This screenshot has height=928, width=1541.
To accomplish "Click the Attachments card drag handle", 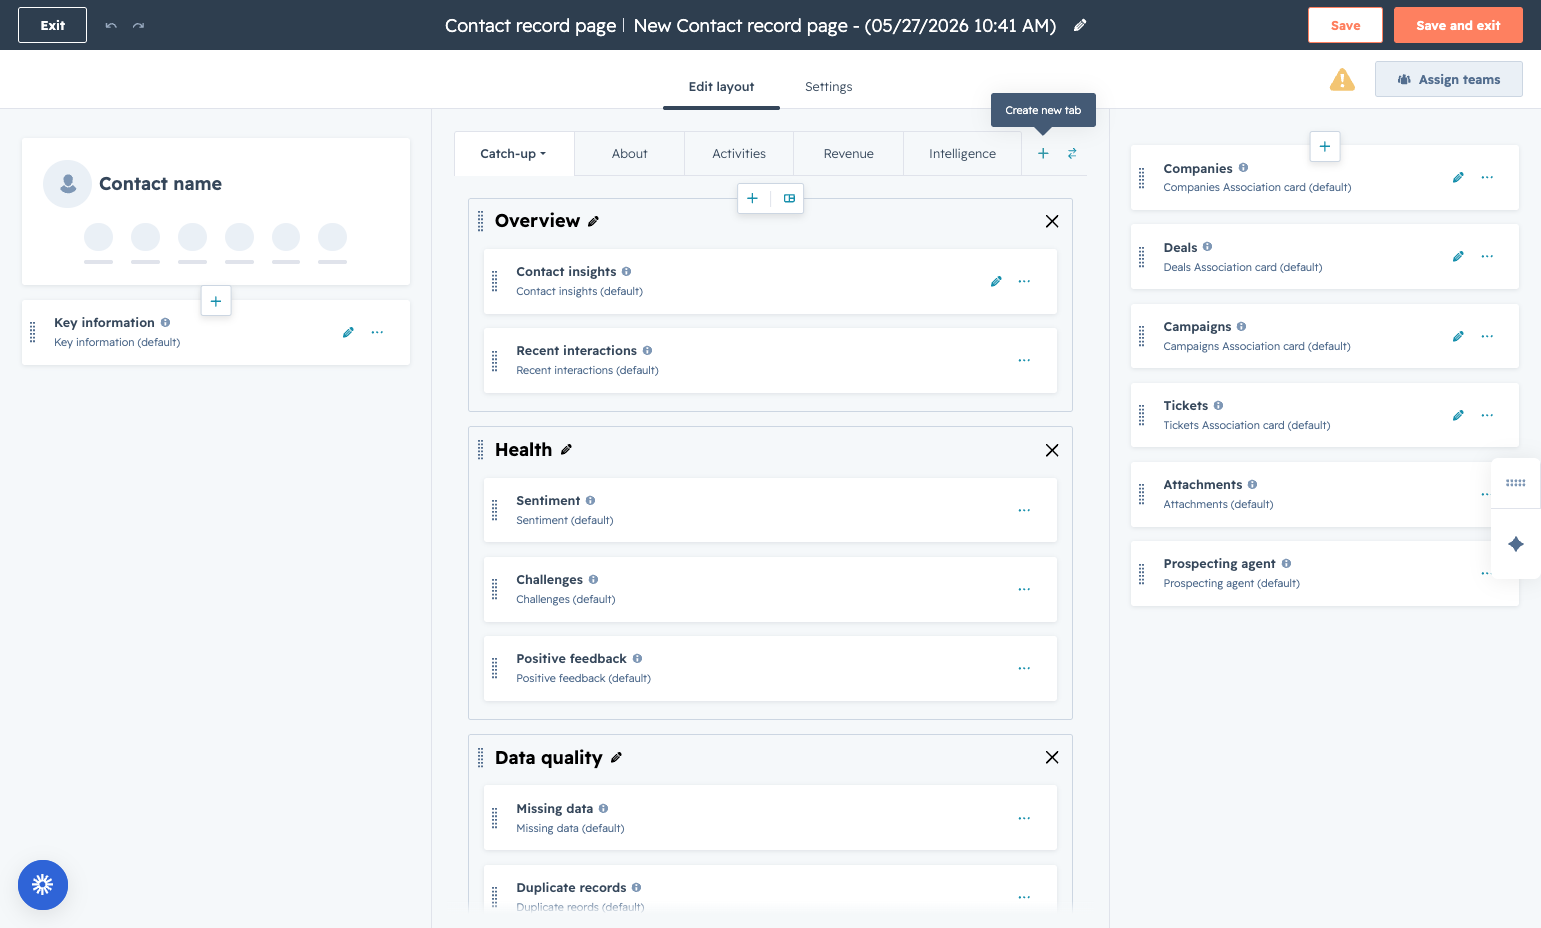I will pos(1141,494).
